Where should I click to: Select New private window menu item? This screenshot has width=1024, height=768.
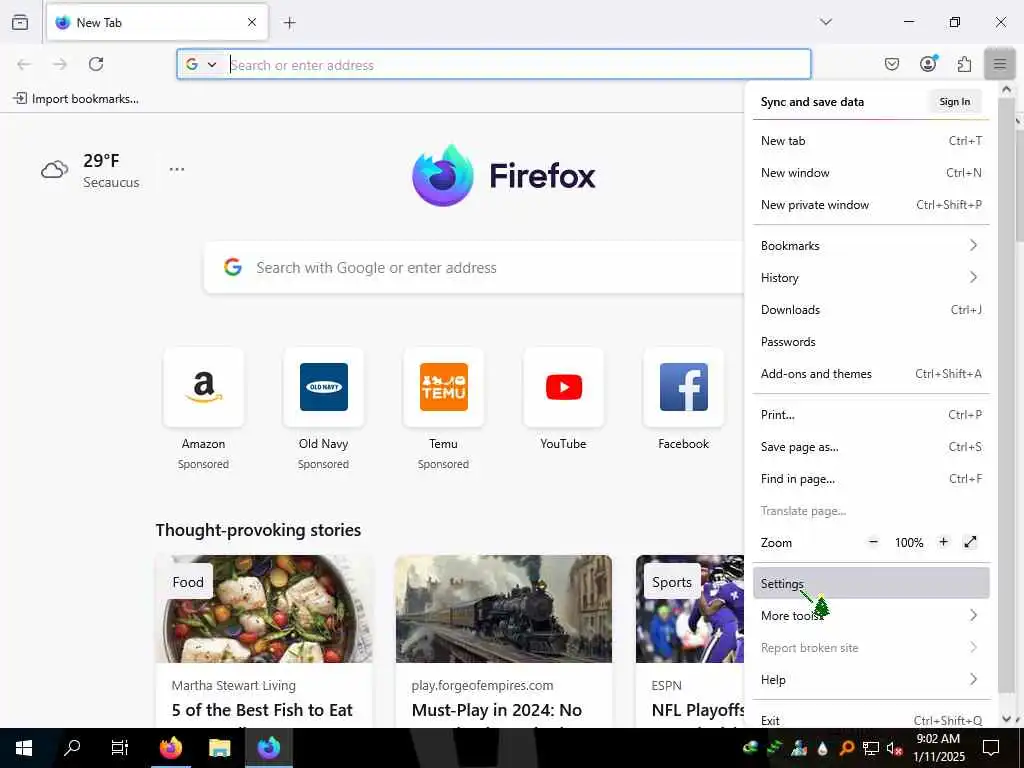871,204
